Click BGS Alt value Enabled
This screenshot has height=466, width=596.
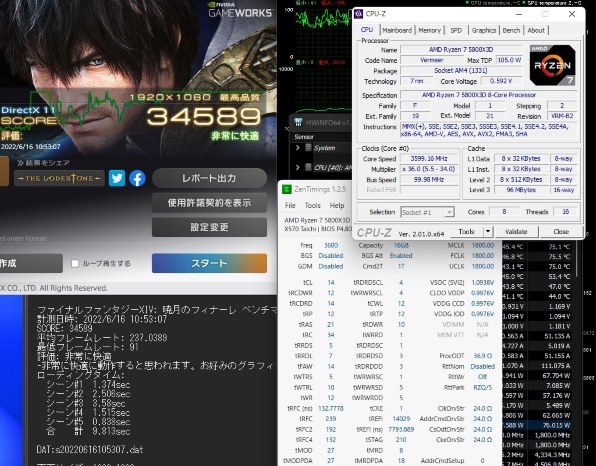click(x=401, y=256)
